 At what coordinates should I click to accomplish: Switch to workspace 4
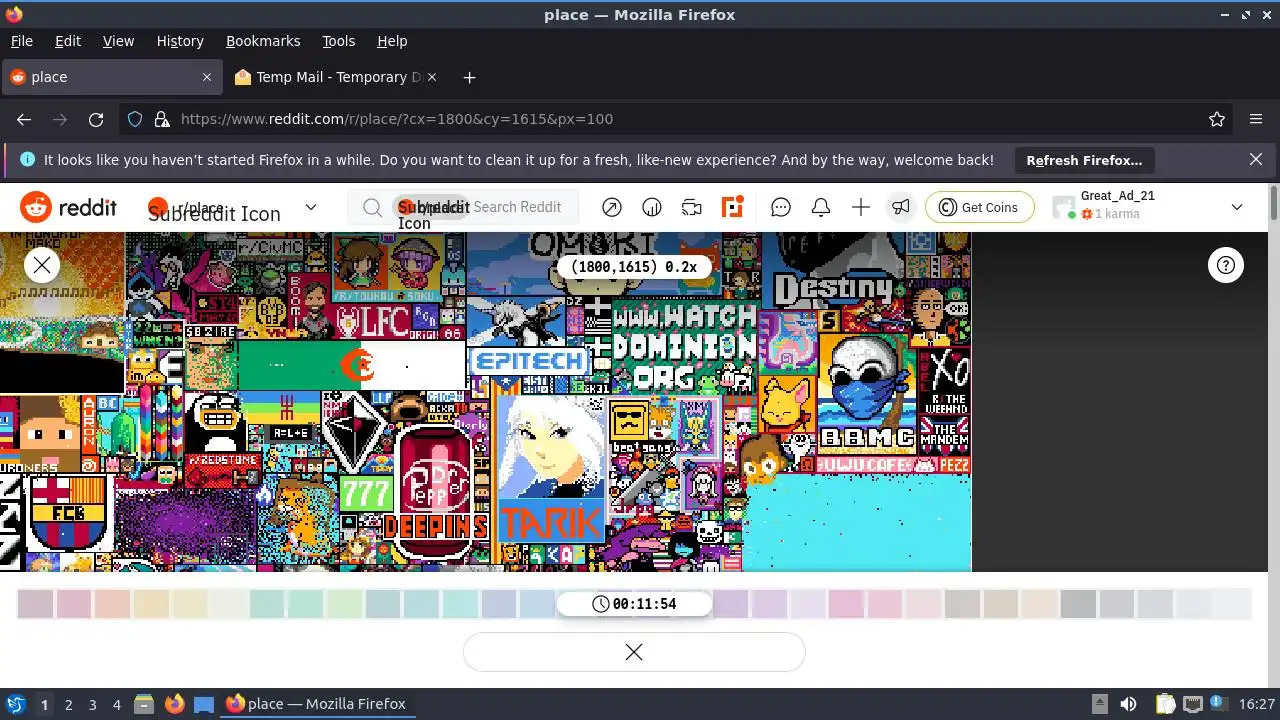(x=116, y=705)
